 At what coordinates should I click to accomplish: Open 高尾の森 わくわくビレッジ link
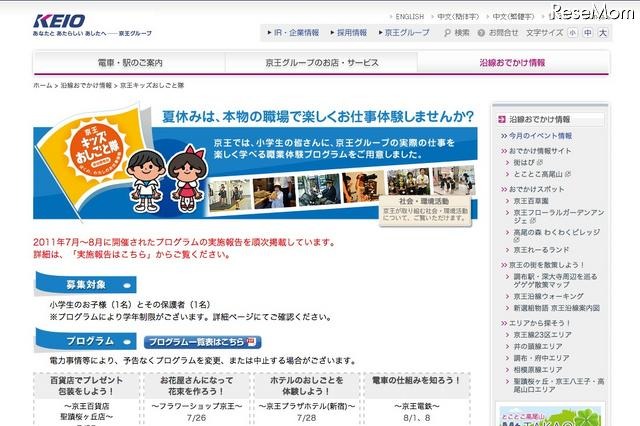point(557,235)
